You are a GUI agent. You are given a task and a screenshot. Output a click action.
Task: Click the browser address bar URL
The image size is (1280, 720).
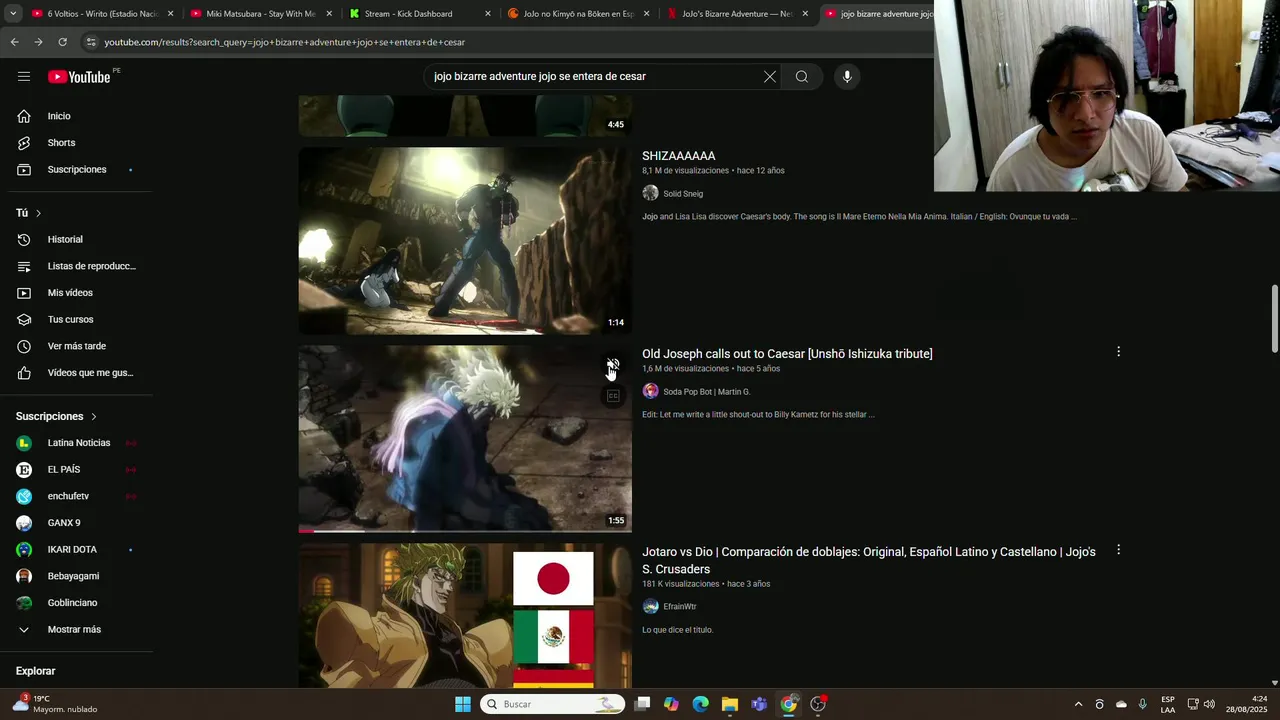click(285, 42)
